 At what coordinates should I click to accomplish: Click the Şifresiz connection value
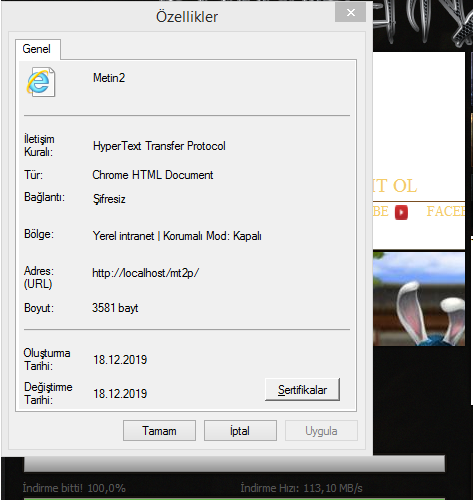click(x=109, y=199)
